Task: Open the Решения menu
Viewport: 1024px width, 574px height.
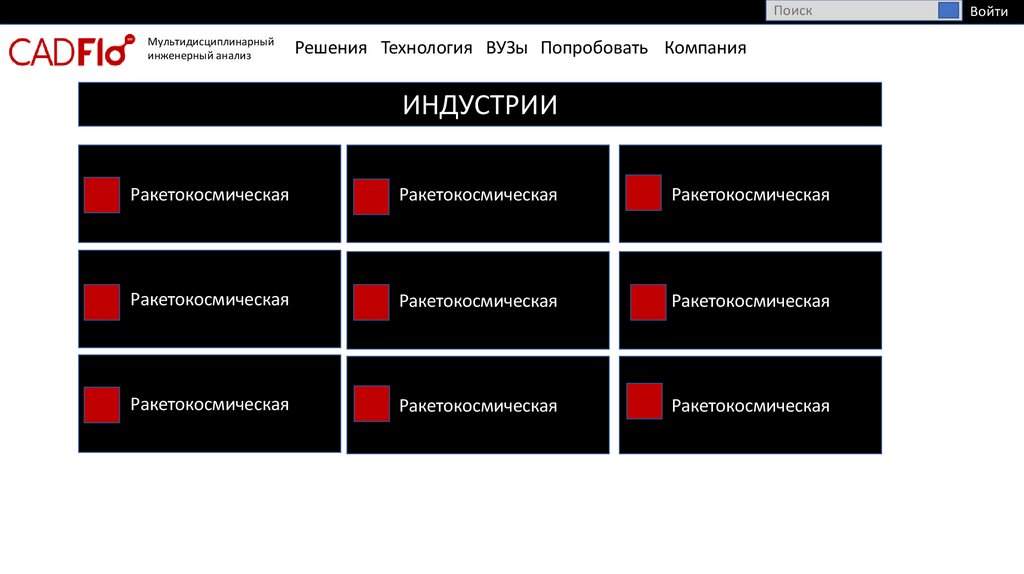Action: coord(330,48)
